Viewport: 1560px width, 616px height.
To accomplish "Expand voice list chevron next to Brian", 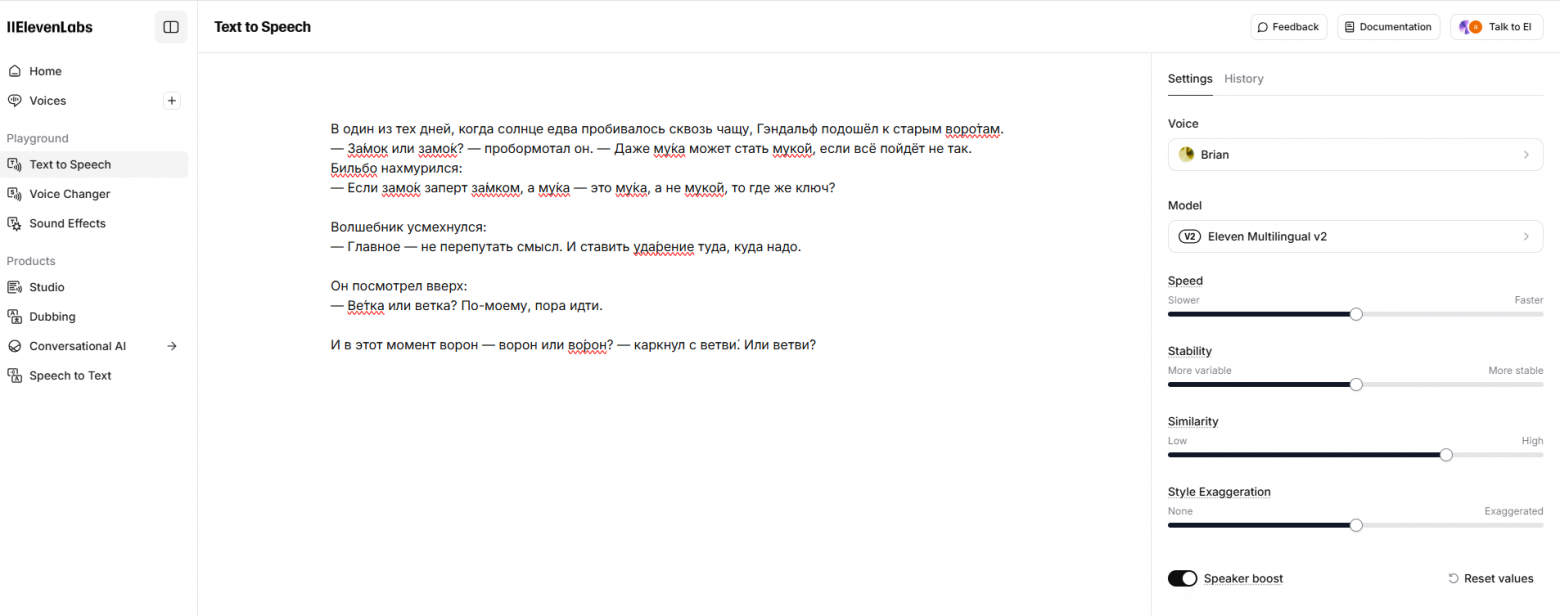I will (1526, 155).
